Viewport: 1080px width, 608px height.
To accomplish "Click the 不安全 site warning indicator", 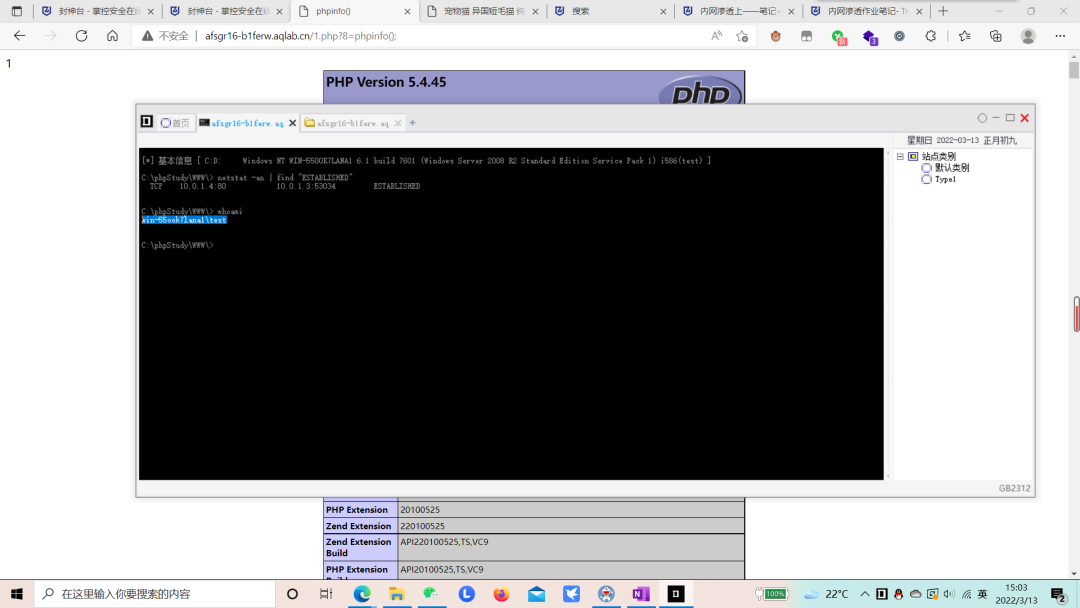I will 165,36.
